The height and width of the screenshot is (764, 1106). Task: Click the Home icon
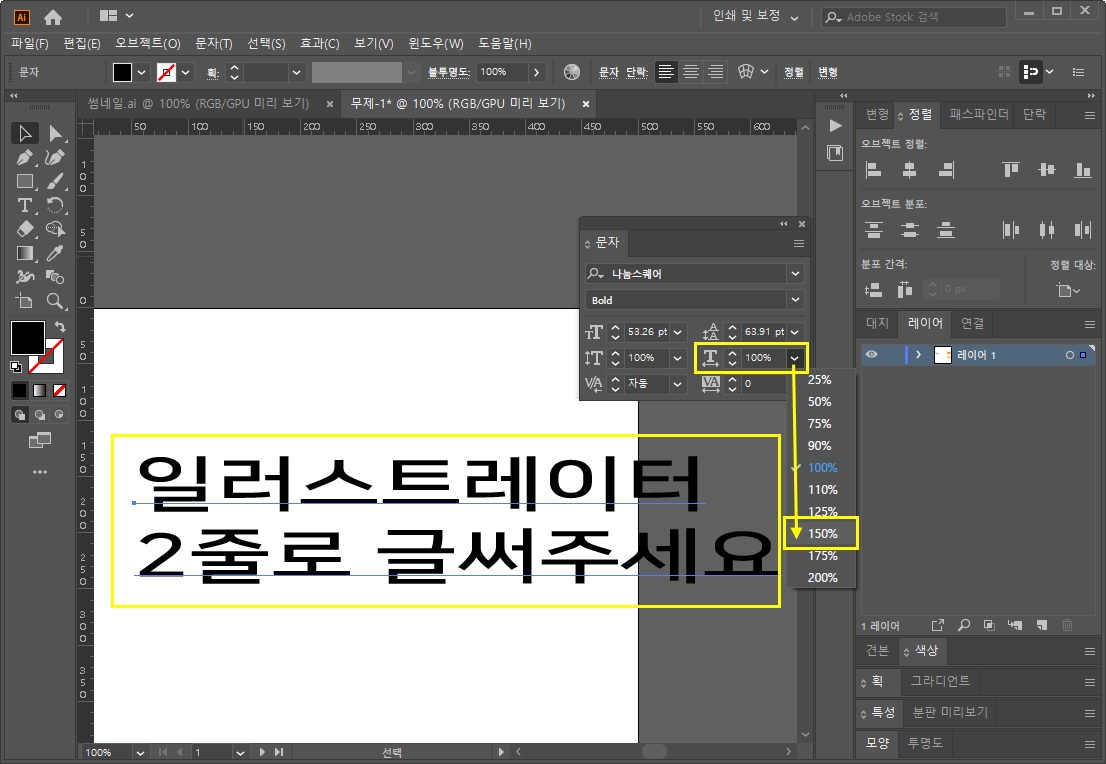[53, 16]
